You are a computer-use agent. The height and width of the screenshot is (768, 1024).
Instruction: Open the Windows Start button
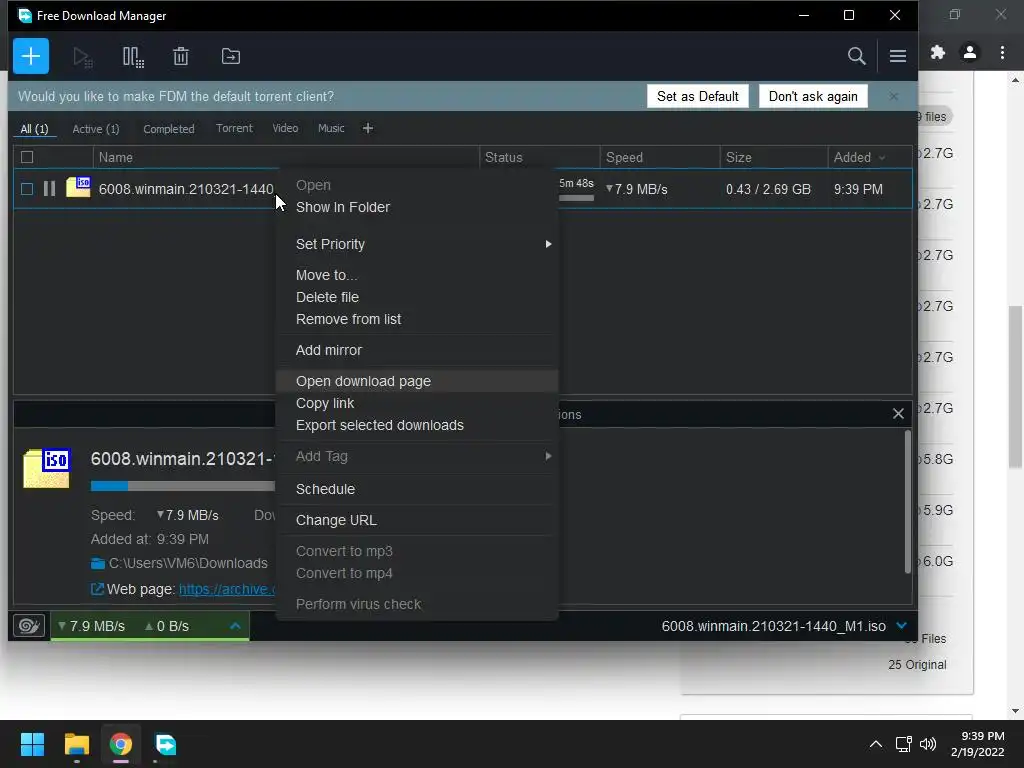click(x=32, y=744)
